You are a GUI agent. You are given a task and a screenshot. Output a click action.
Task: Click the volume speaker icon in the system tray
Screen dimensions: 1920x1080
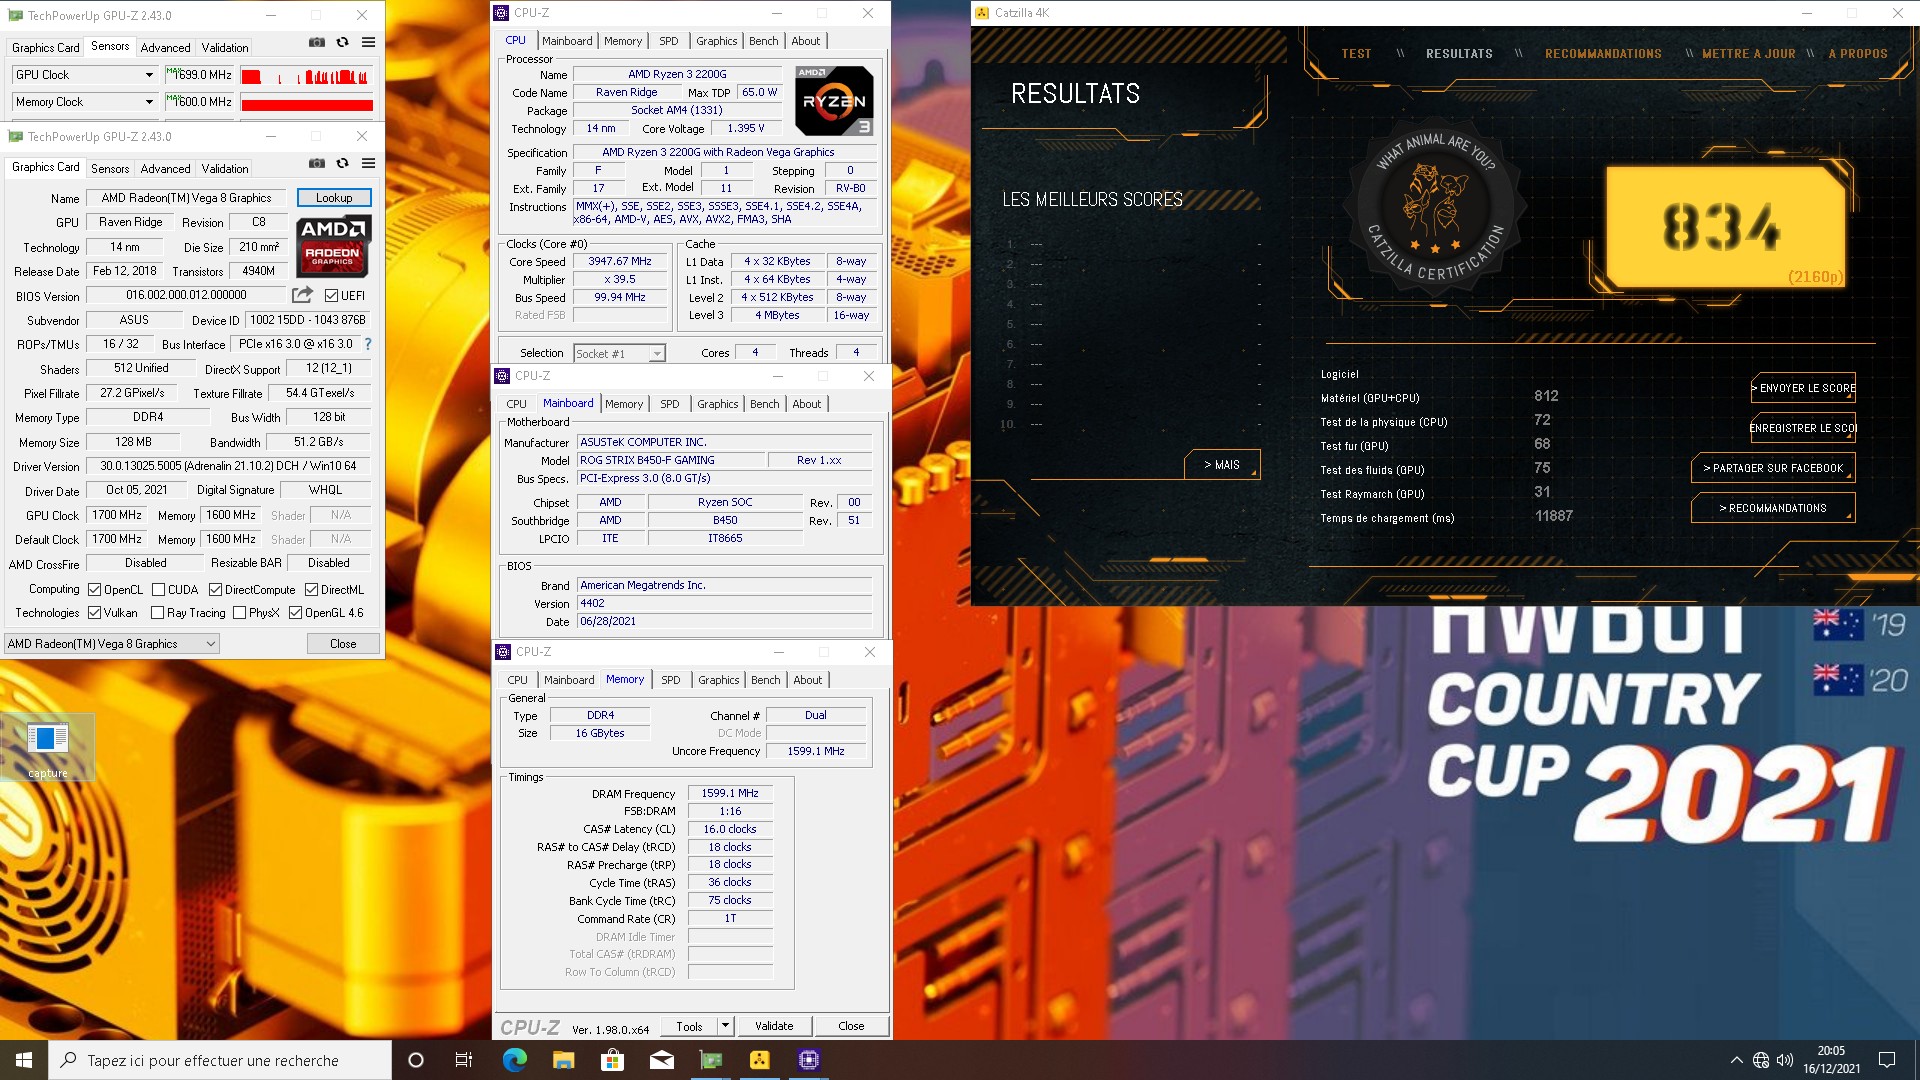click(1785, 1060)
